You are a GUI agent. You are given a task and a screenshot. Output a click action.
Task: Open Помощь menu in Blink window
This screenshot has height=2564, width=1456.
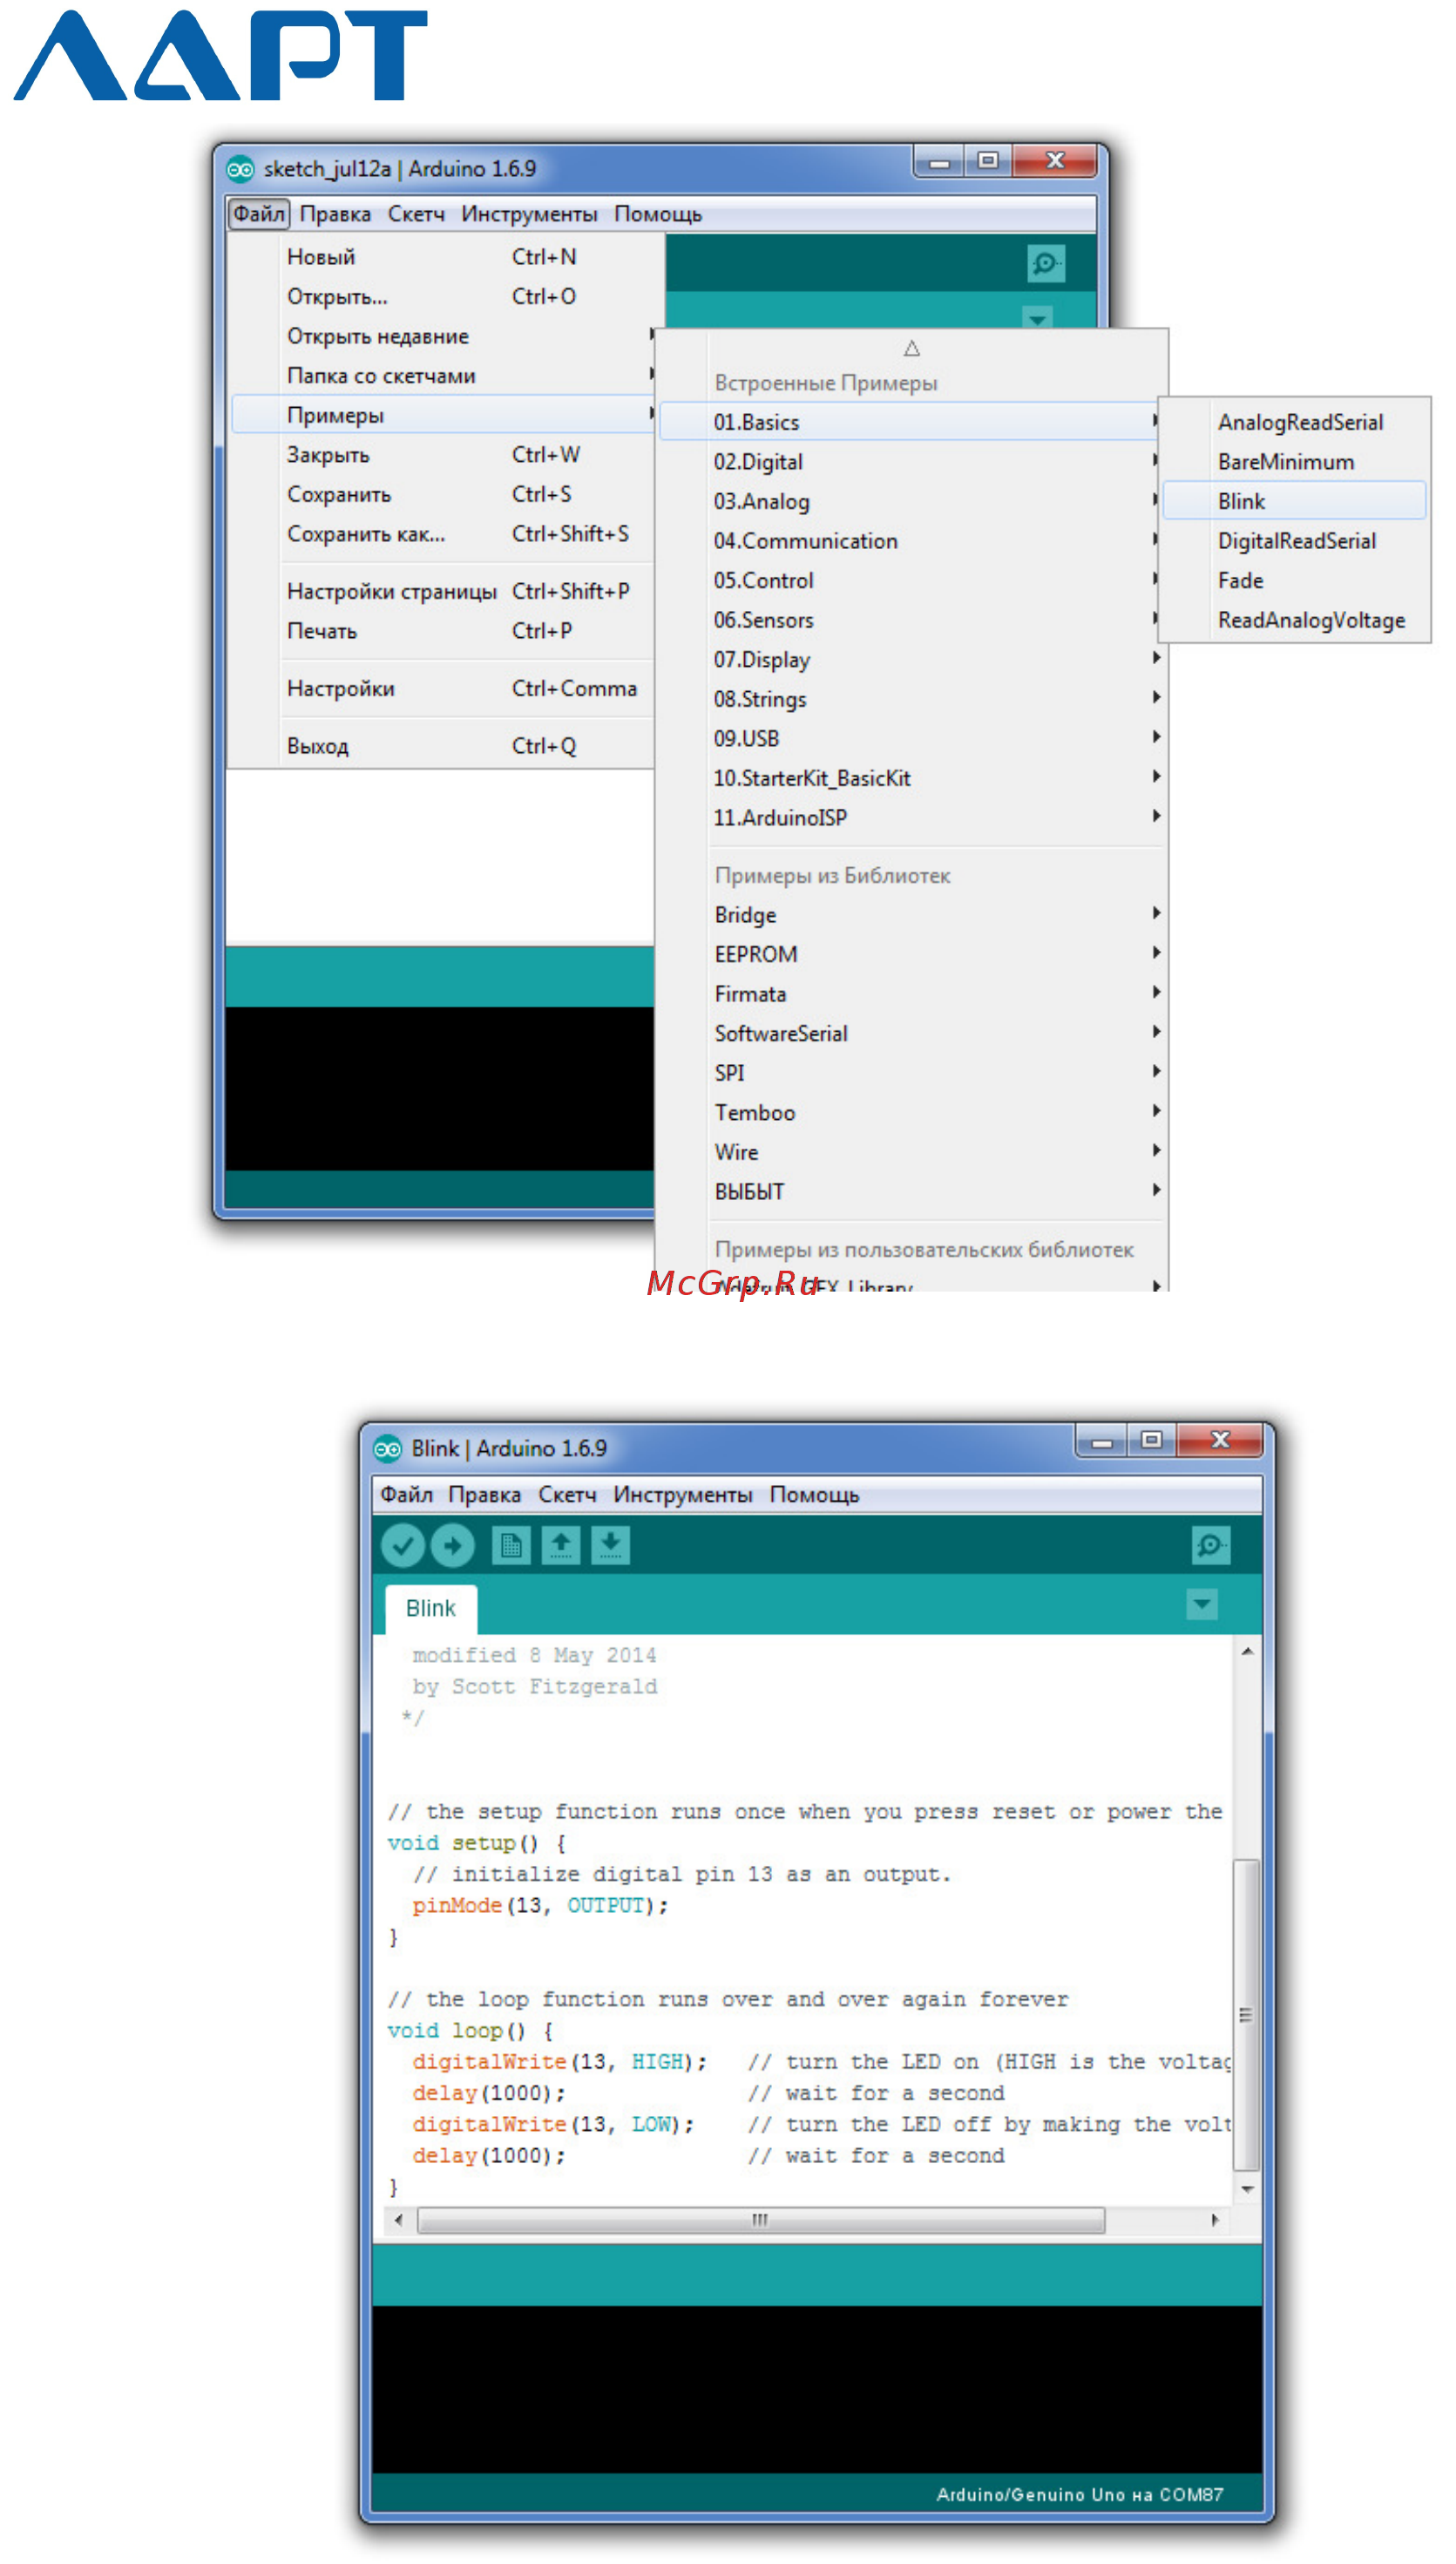tap(814, 1495)
